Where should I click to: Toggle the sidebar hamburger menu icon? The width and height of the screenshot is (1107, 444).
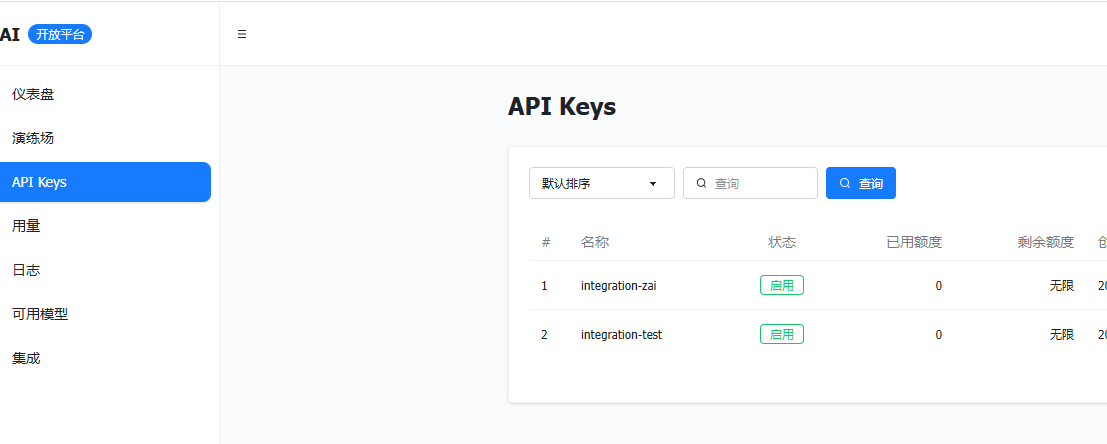point(242,34)
